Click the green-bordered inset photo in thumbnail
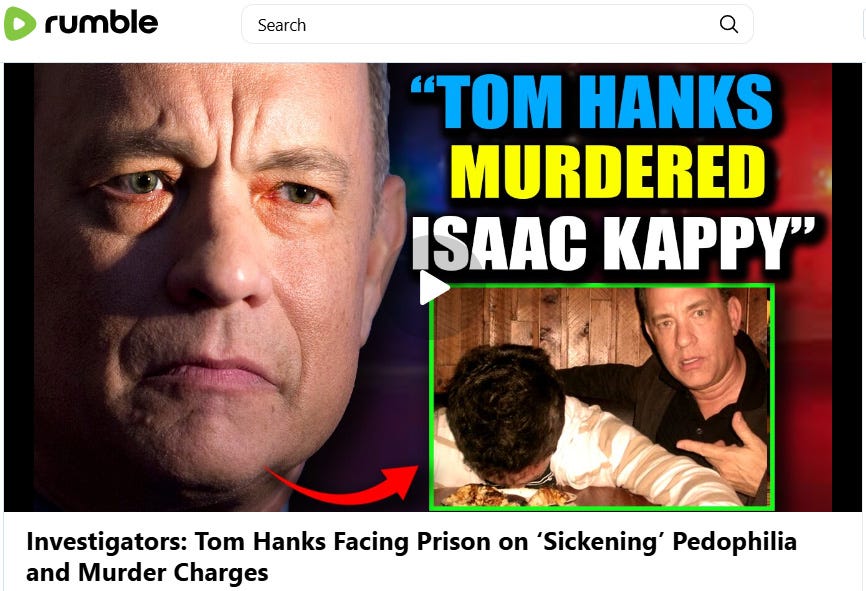The width and height of the screenshot is (866, 591). [x=601, y=397]
